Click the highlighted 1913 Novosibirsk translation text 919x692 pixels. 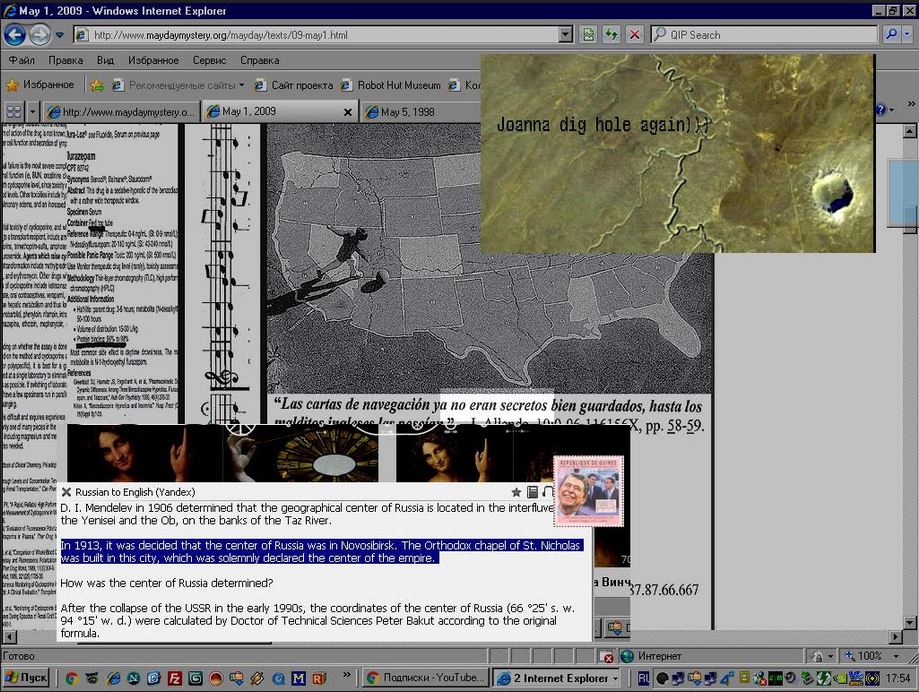(x=322, y=551)
